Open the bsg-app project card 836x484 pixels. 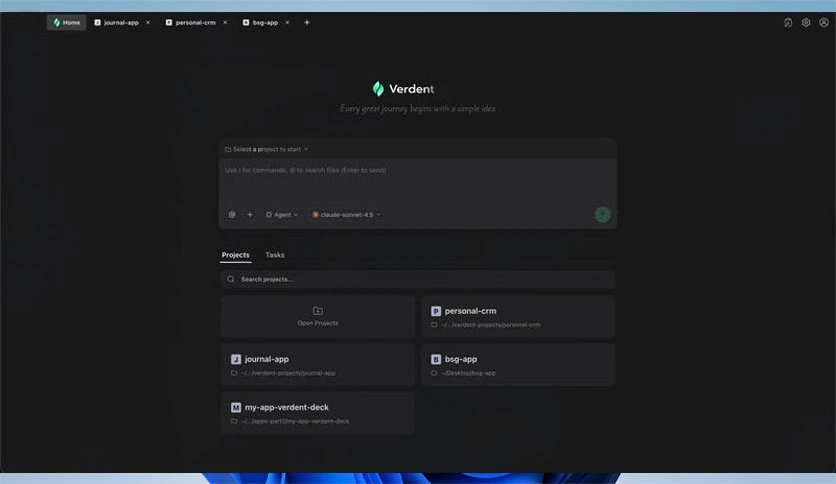point(518,365)
